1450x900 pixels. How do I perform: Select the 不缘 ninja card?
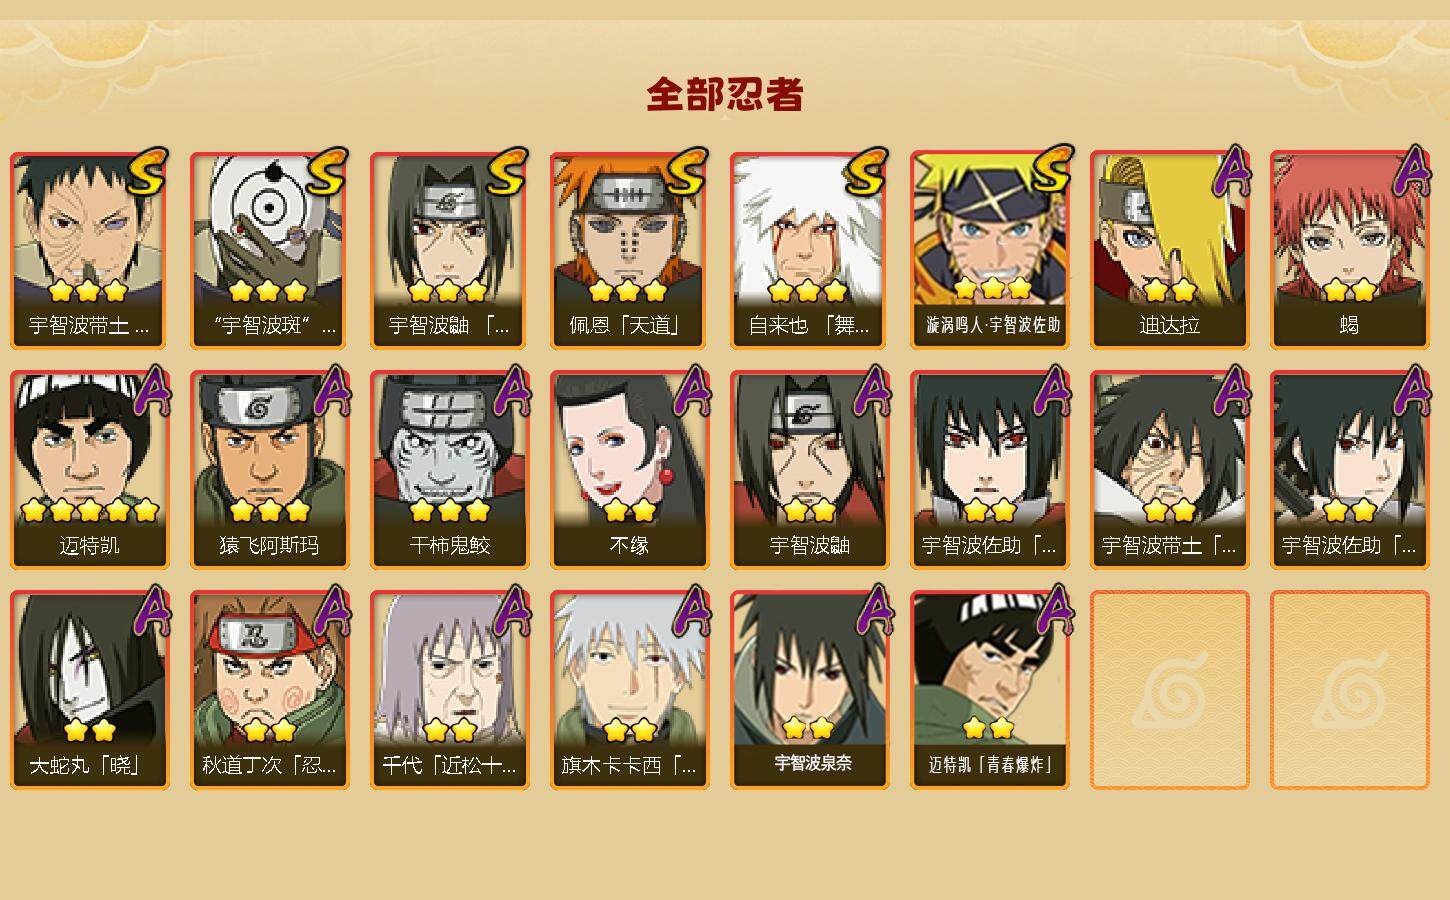(629, 470)
